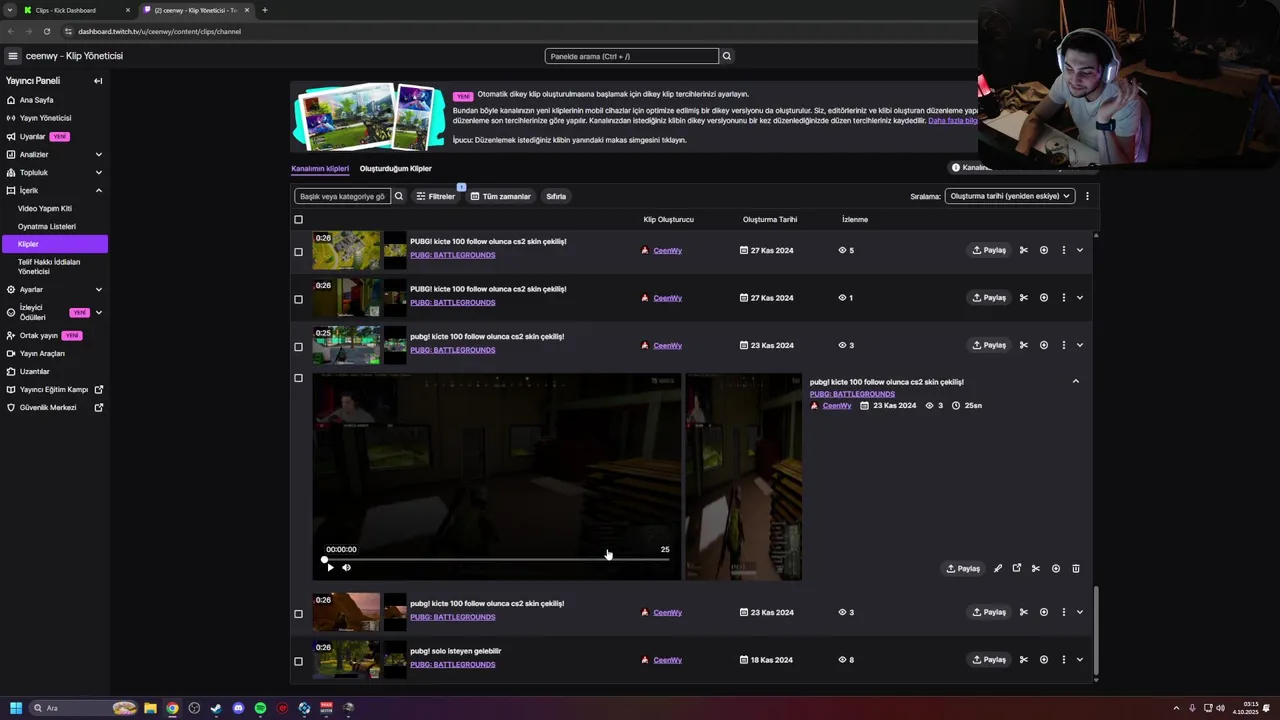The height and width of the screenshot is (720, 1280).
Task: Check box for clip below expanded player
Action: [298, 614]
